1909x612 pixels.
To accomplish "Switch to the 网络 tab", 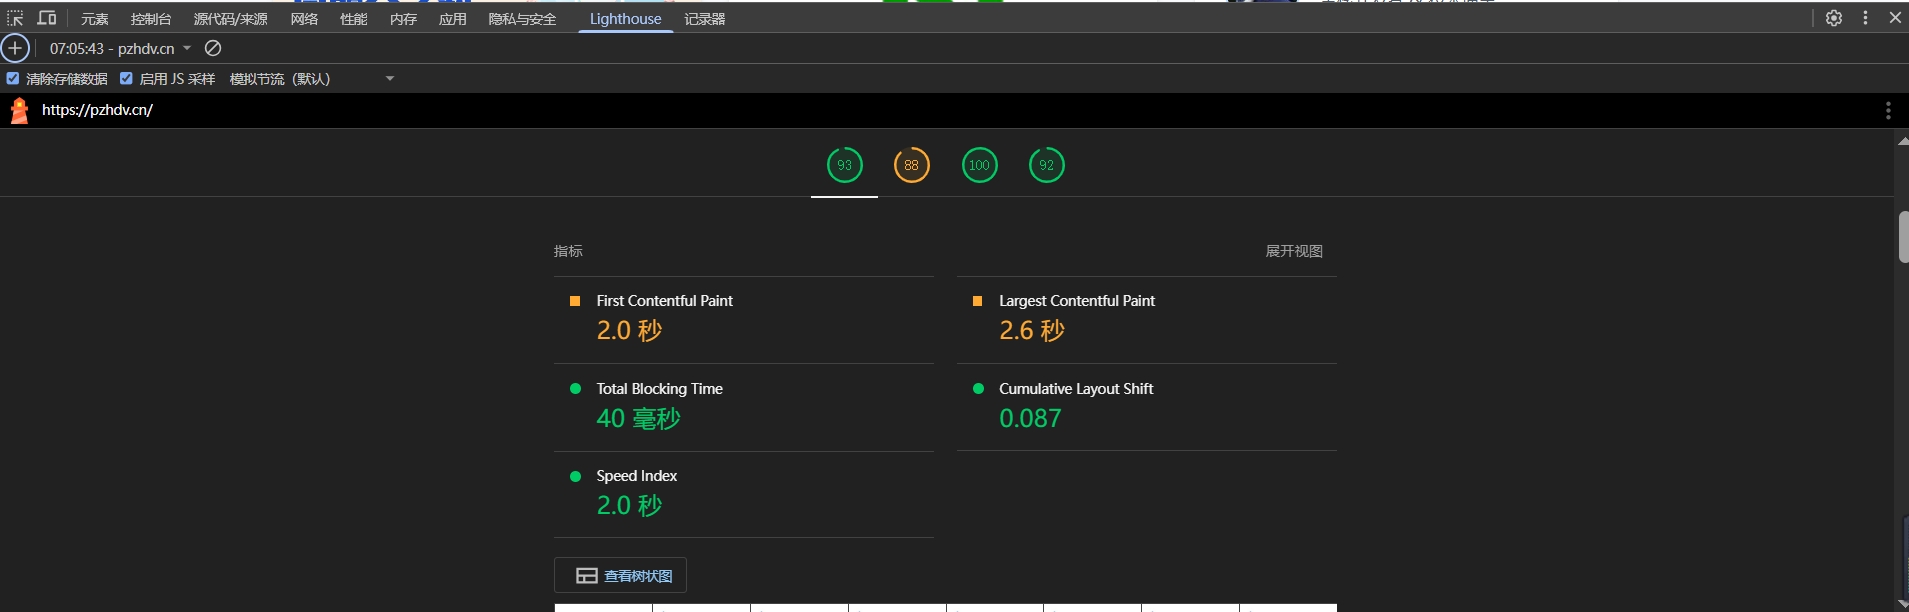I will tap(304, 19).
